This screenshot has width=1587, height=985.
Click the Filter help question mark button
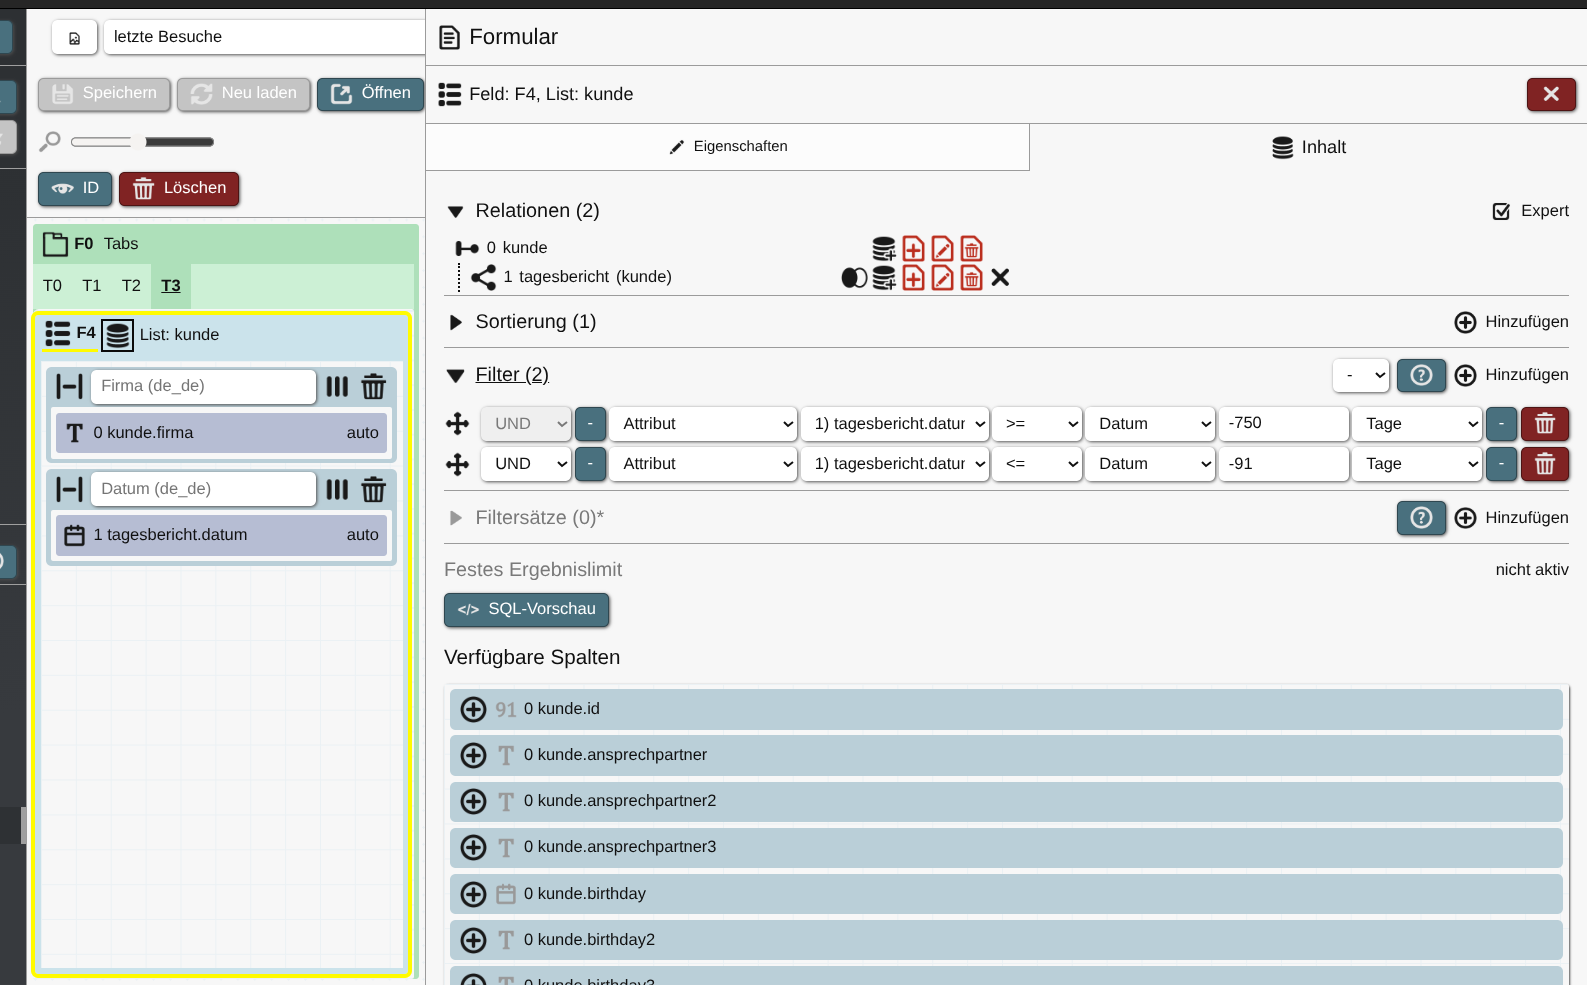tap(1420, 375)
